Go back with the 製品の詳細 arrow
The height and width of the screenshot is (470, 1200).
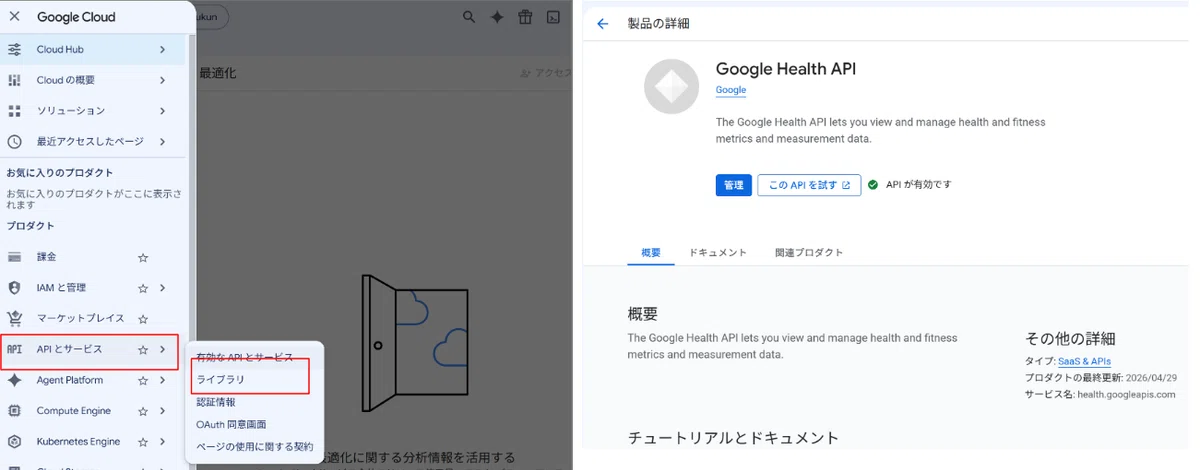tap(602, 24)
